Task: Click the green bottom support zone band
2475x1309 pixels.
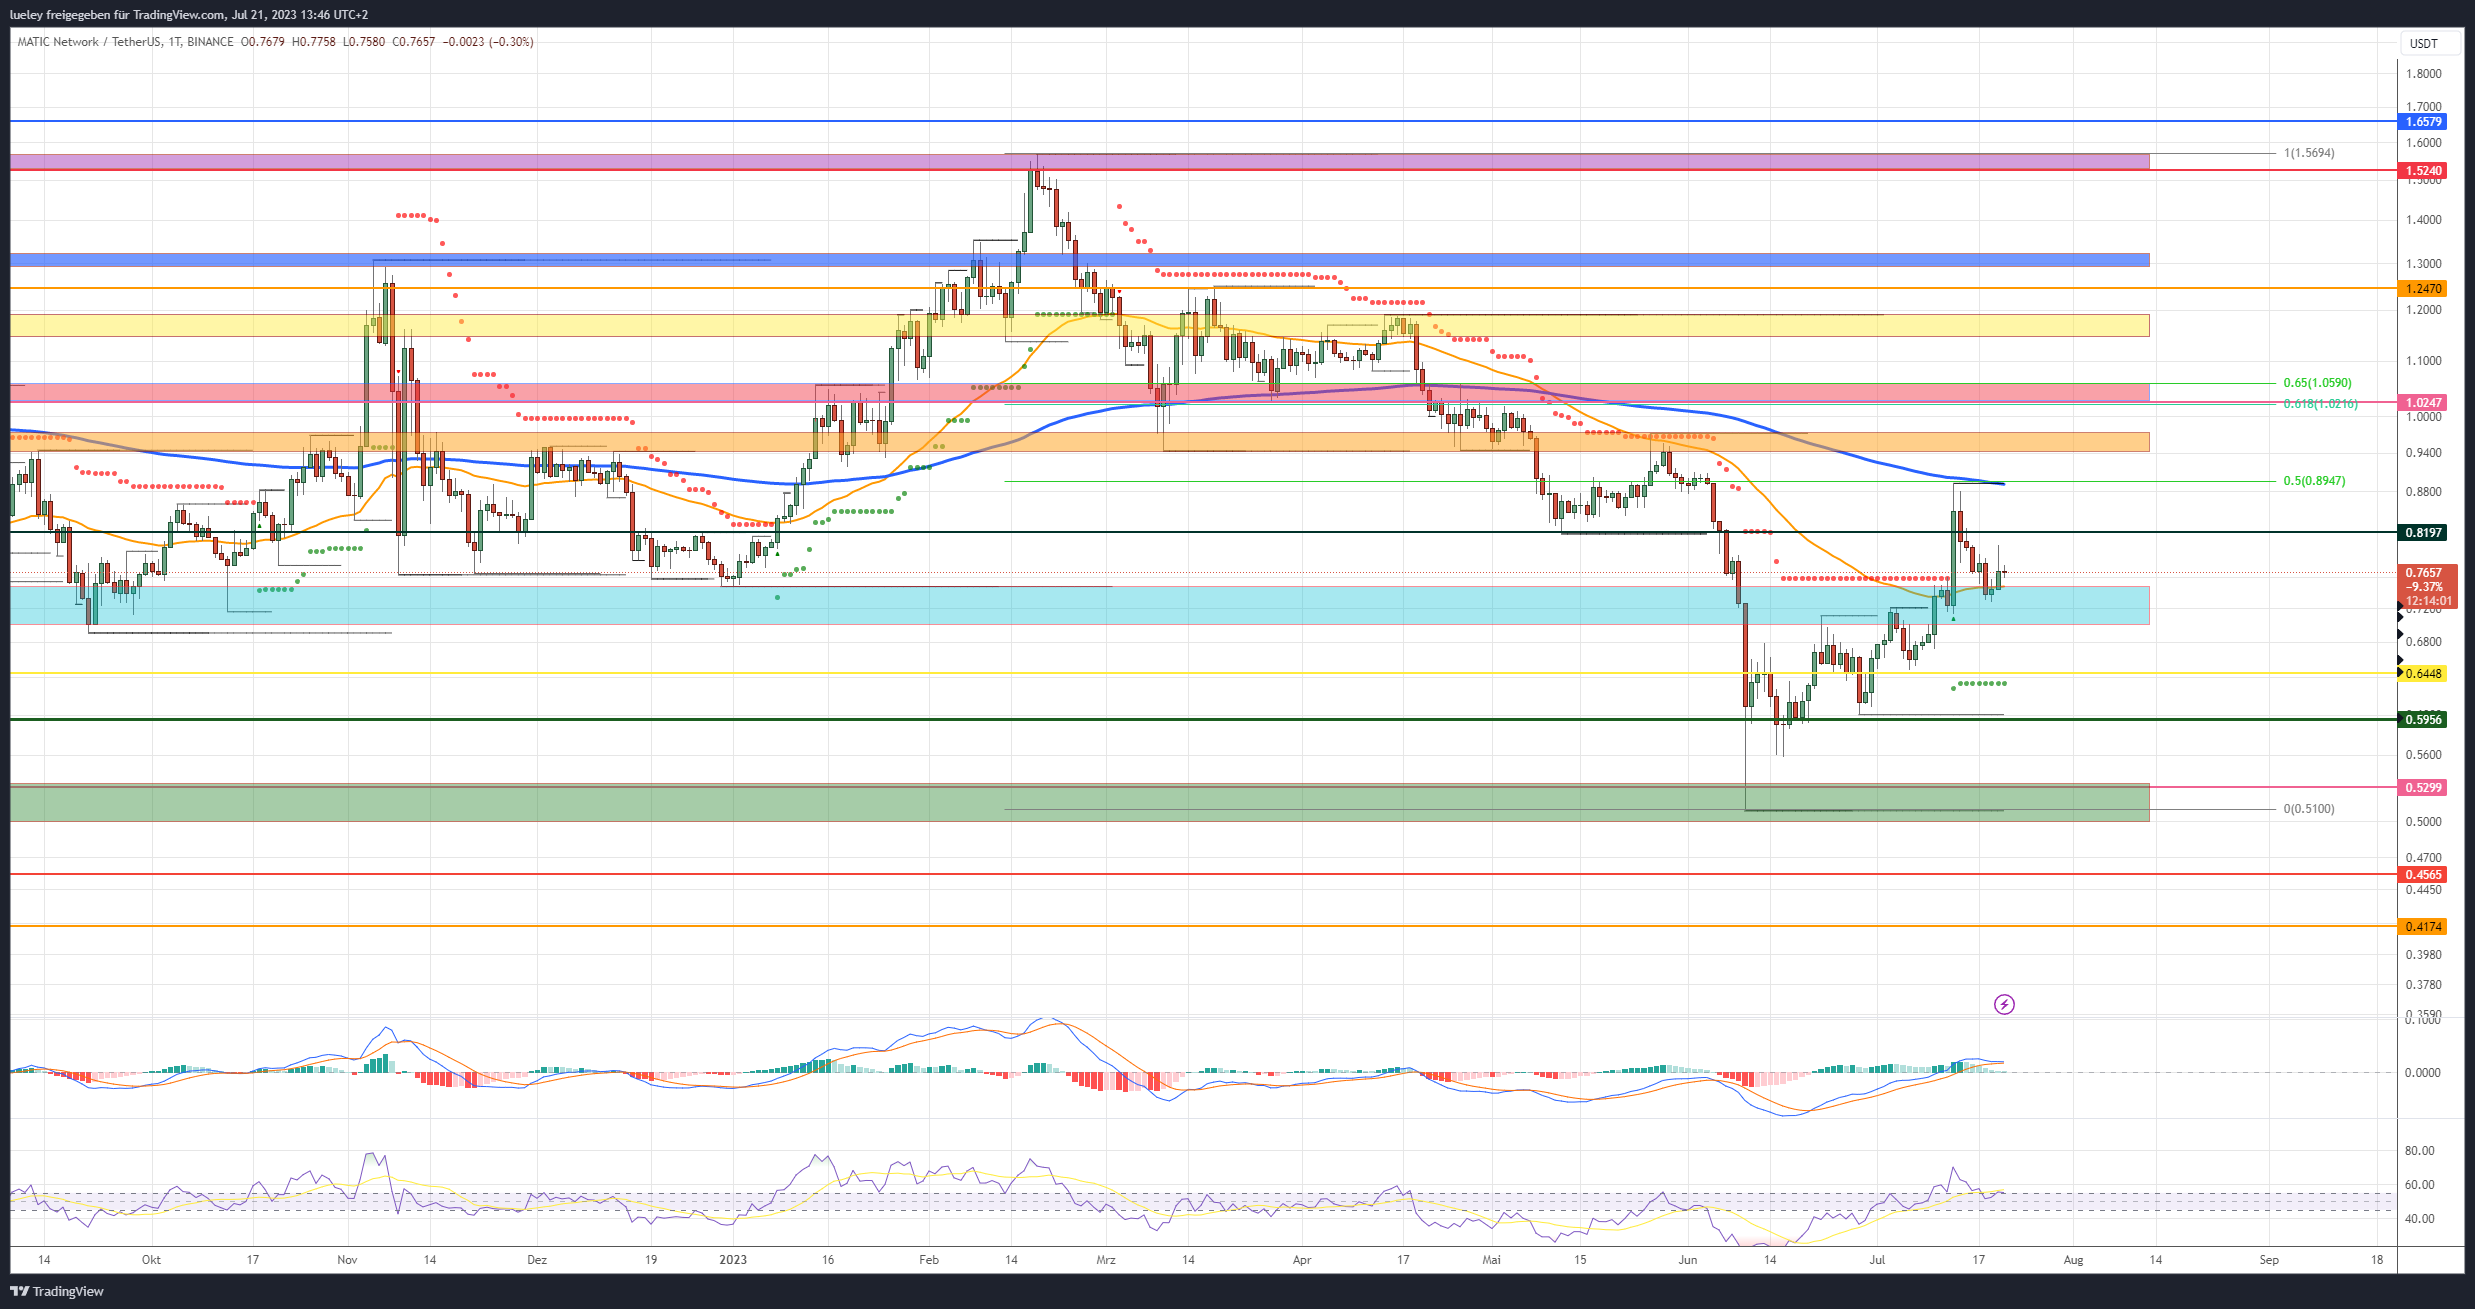Action: pos(1079,803)
